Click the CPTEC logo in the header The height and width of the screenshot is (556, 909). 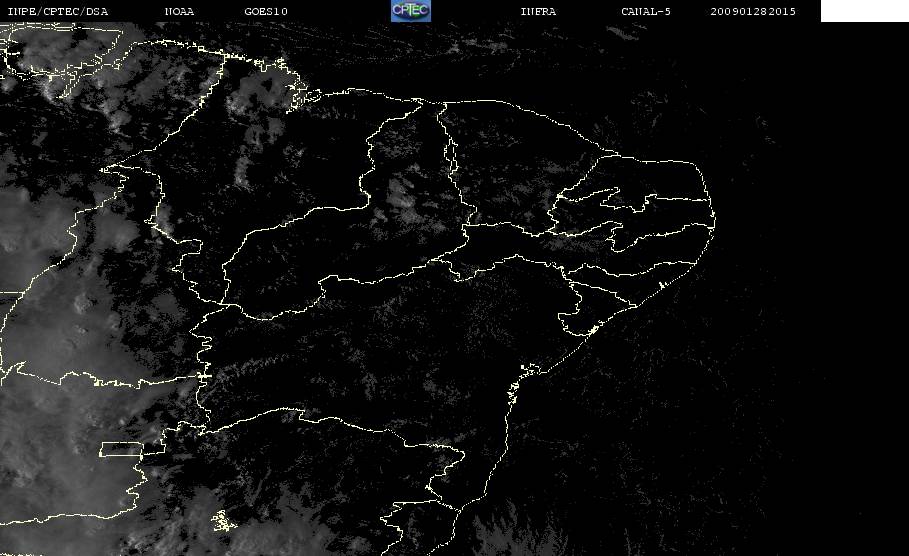410,10
